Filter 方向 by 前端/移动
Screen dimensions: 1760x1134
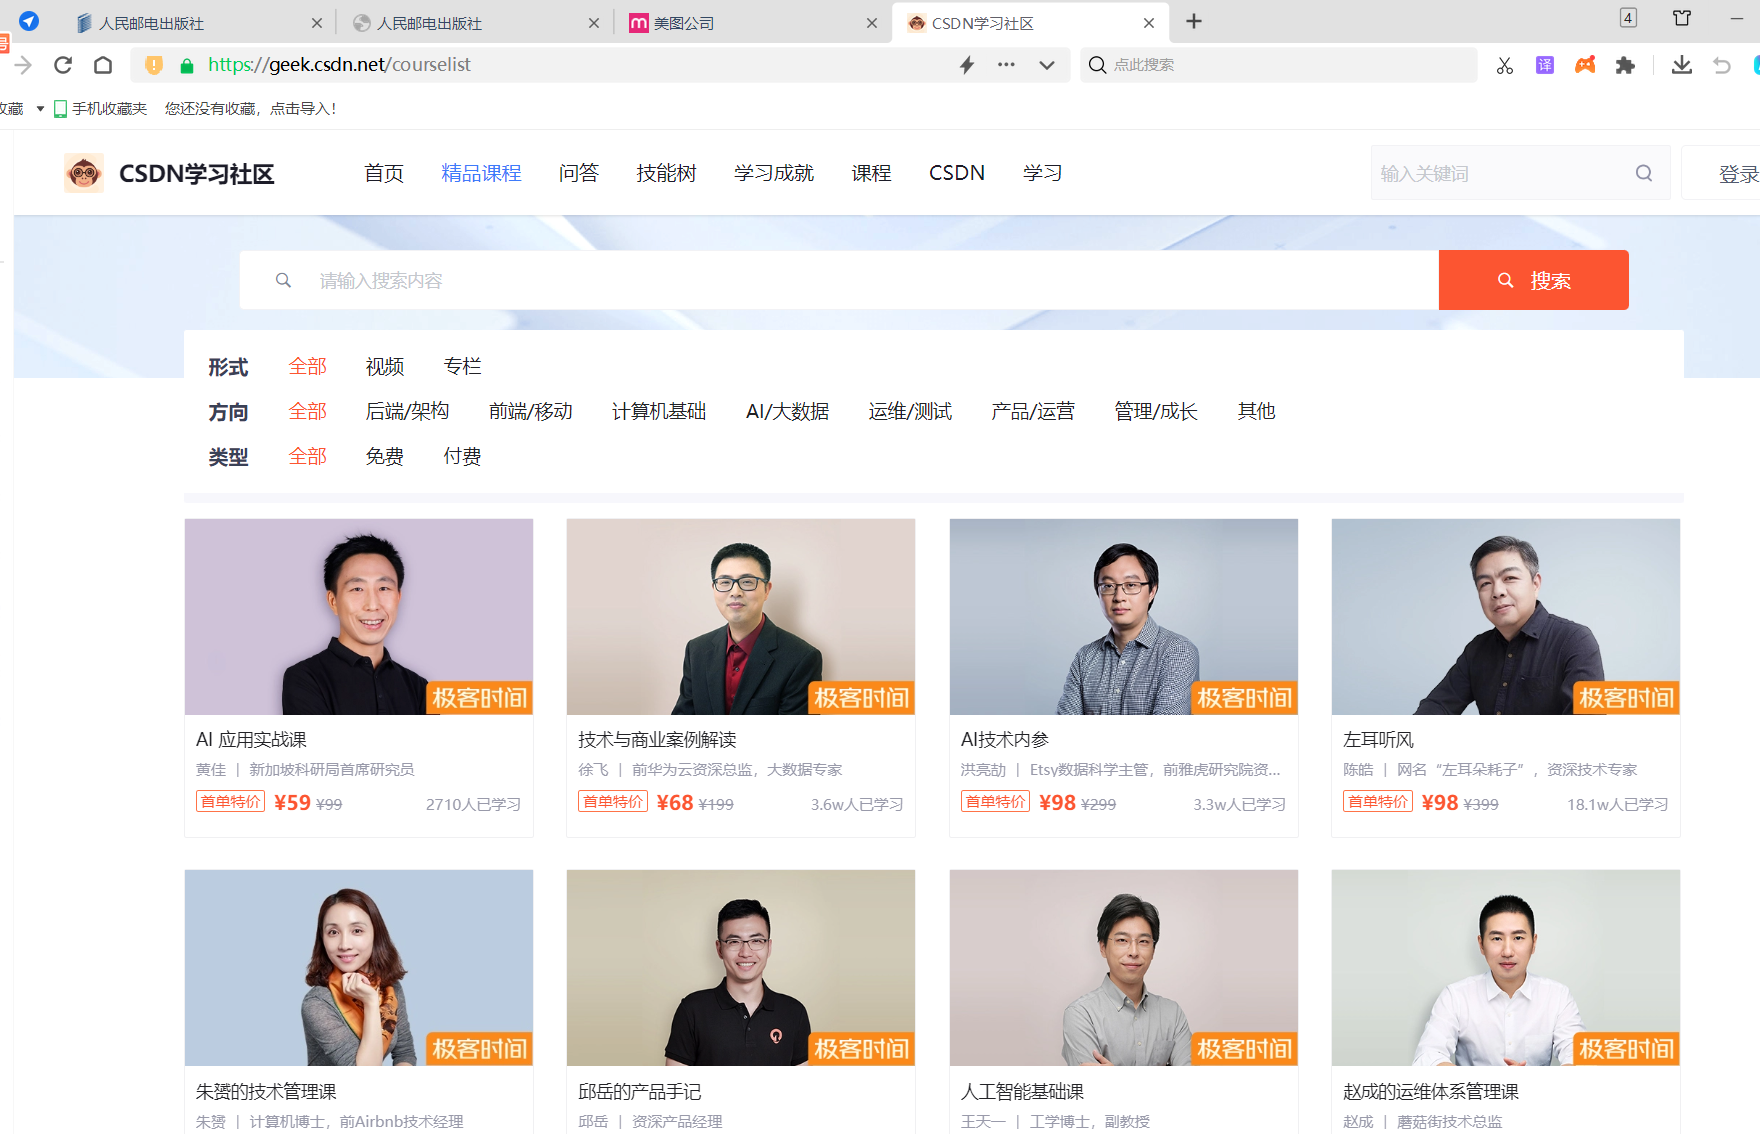click(530, 411)
